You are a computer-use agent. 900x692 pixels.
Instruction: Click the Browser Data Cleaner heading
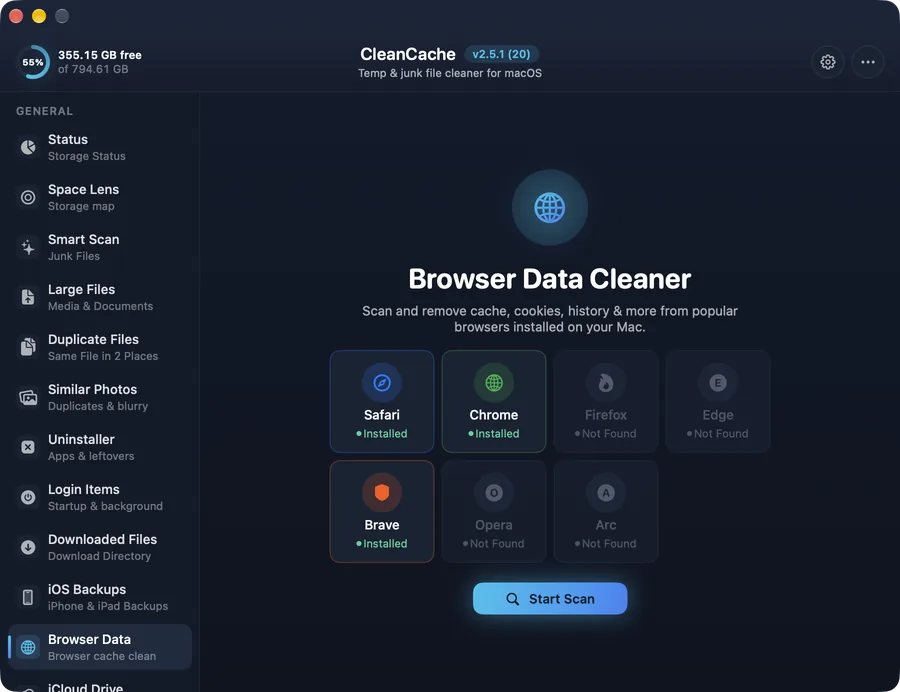[x=550, y=279]
